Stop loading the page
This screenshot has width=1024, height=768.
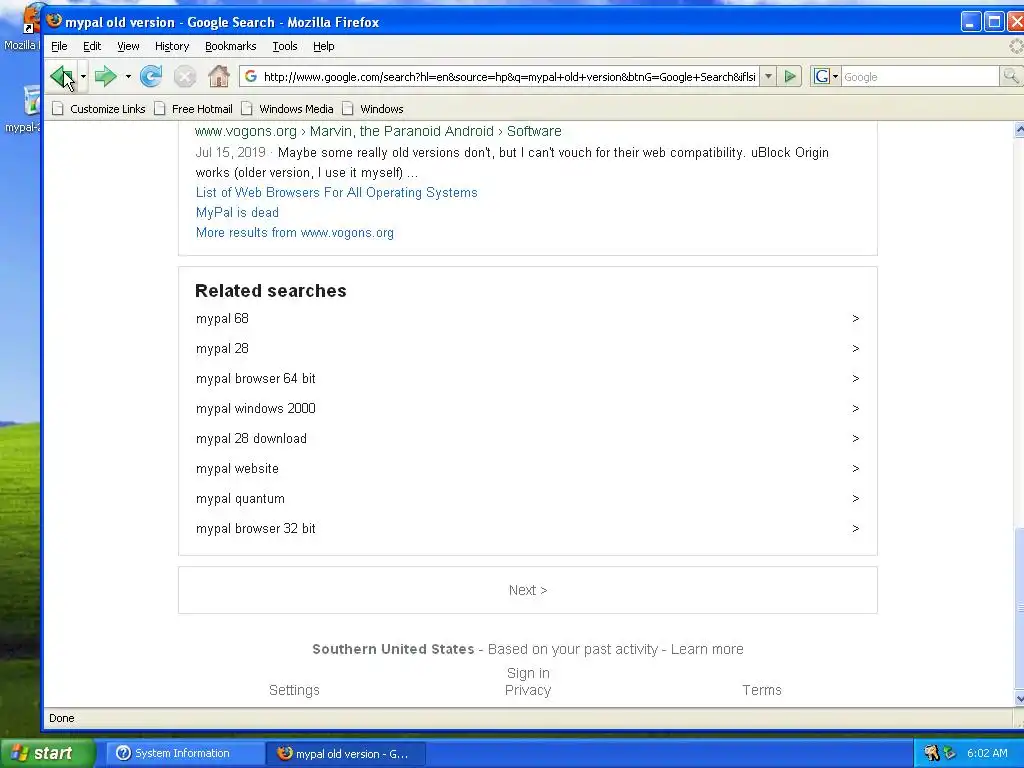pyautogui.click(x=185, y=76)
